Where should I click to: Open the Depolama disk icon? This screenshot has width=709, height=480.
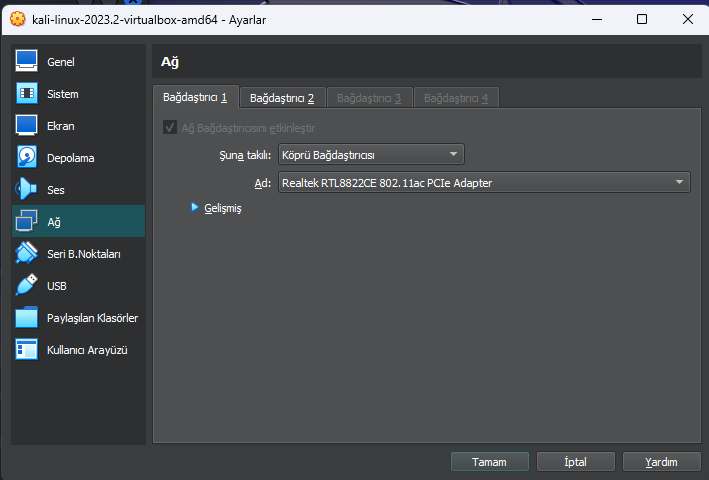(x=27, y=157)
